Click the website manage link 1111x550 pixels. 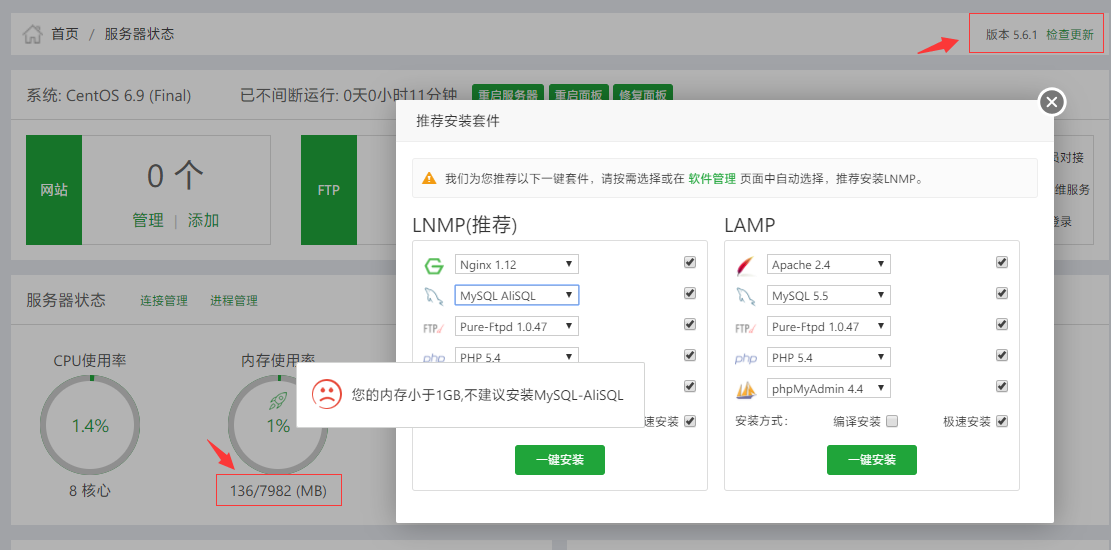(x=148, y=220)
